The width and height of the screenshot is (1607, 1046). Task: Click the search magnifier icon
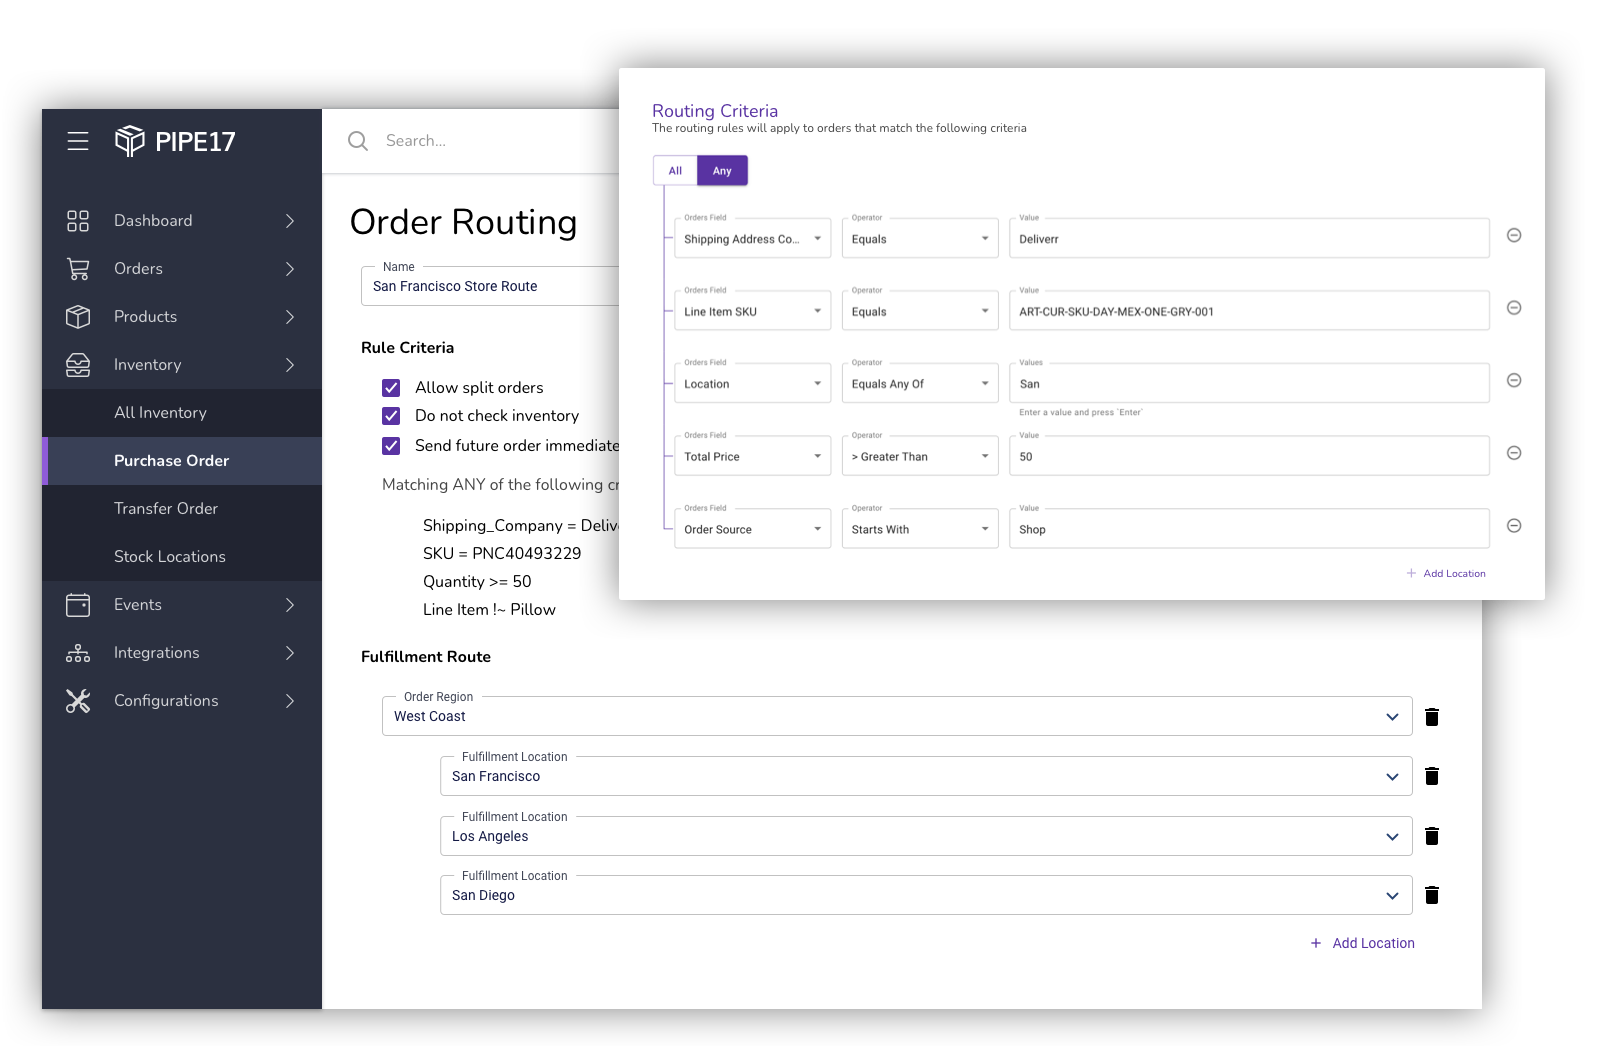[x=358, y=141]
